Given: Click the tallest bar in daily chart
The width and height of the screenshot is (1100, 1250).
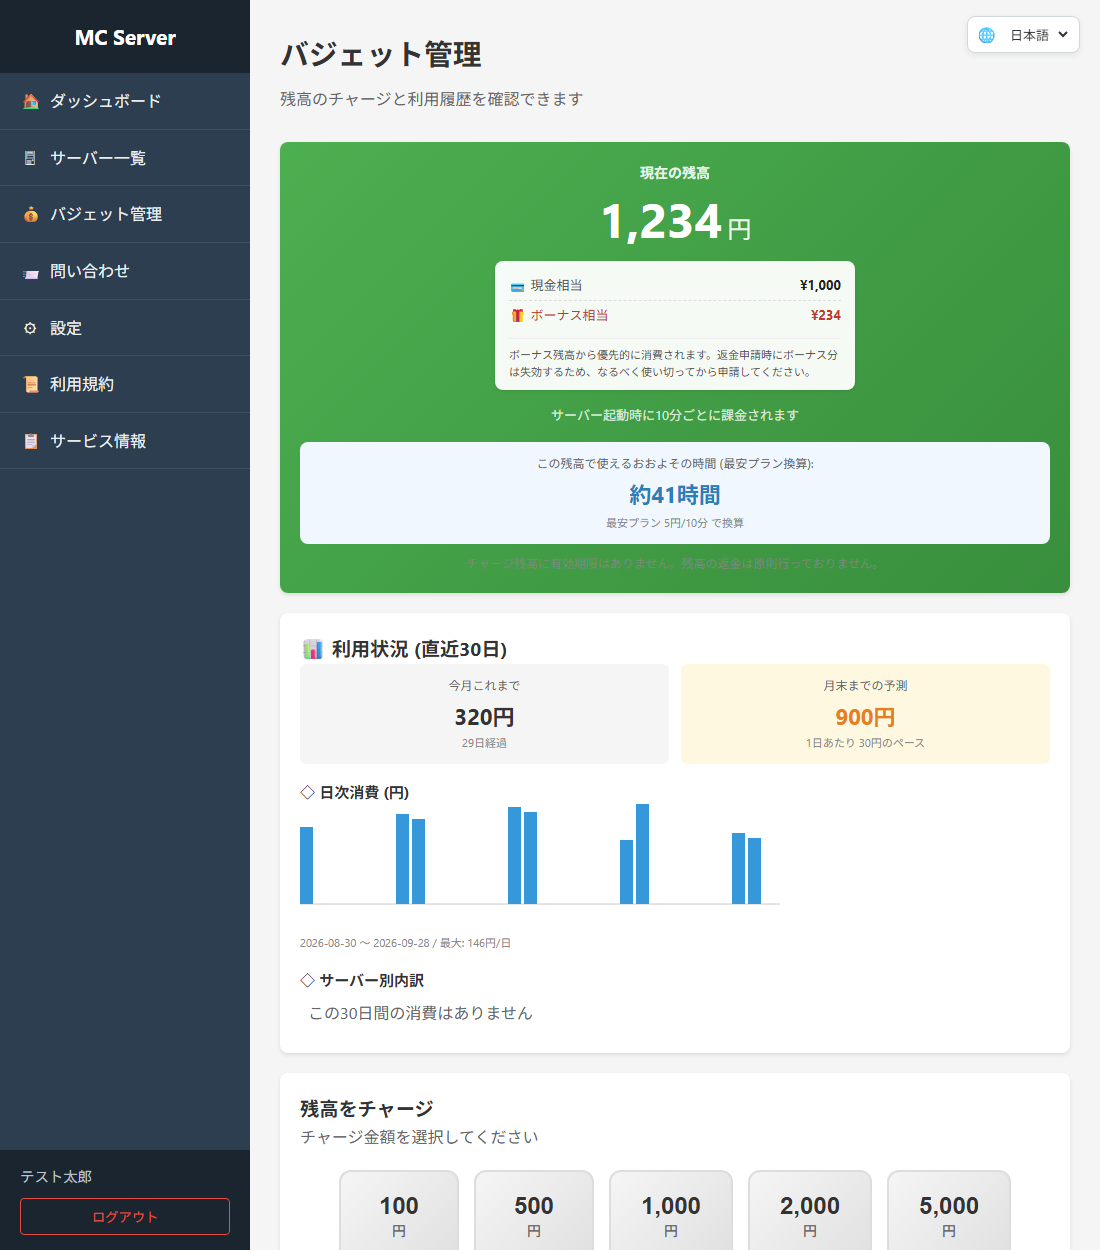Looking at the screenshot, I should [x=642, y=854].
